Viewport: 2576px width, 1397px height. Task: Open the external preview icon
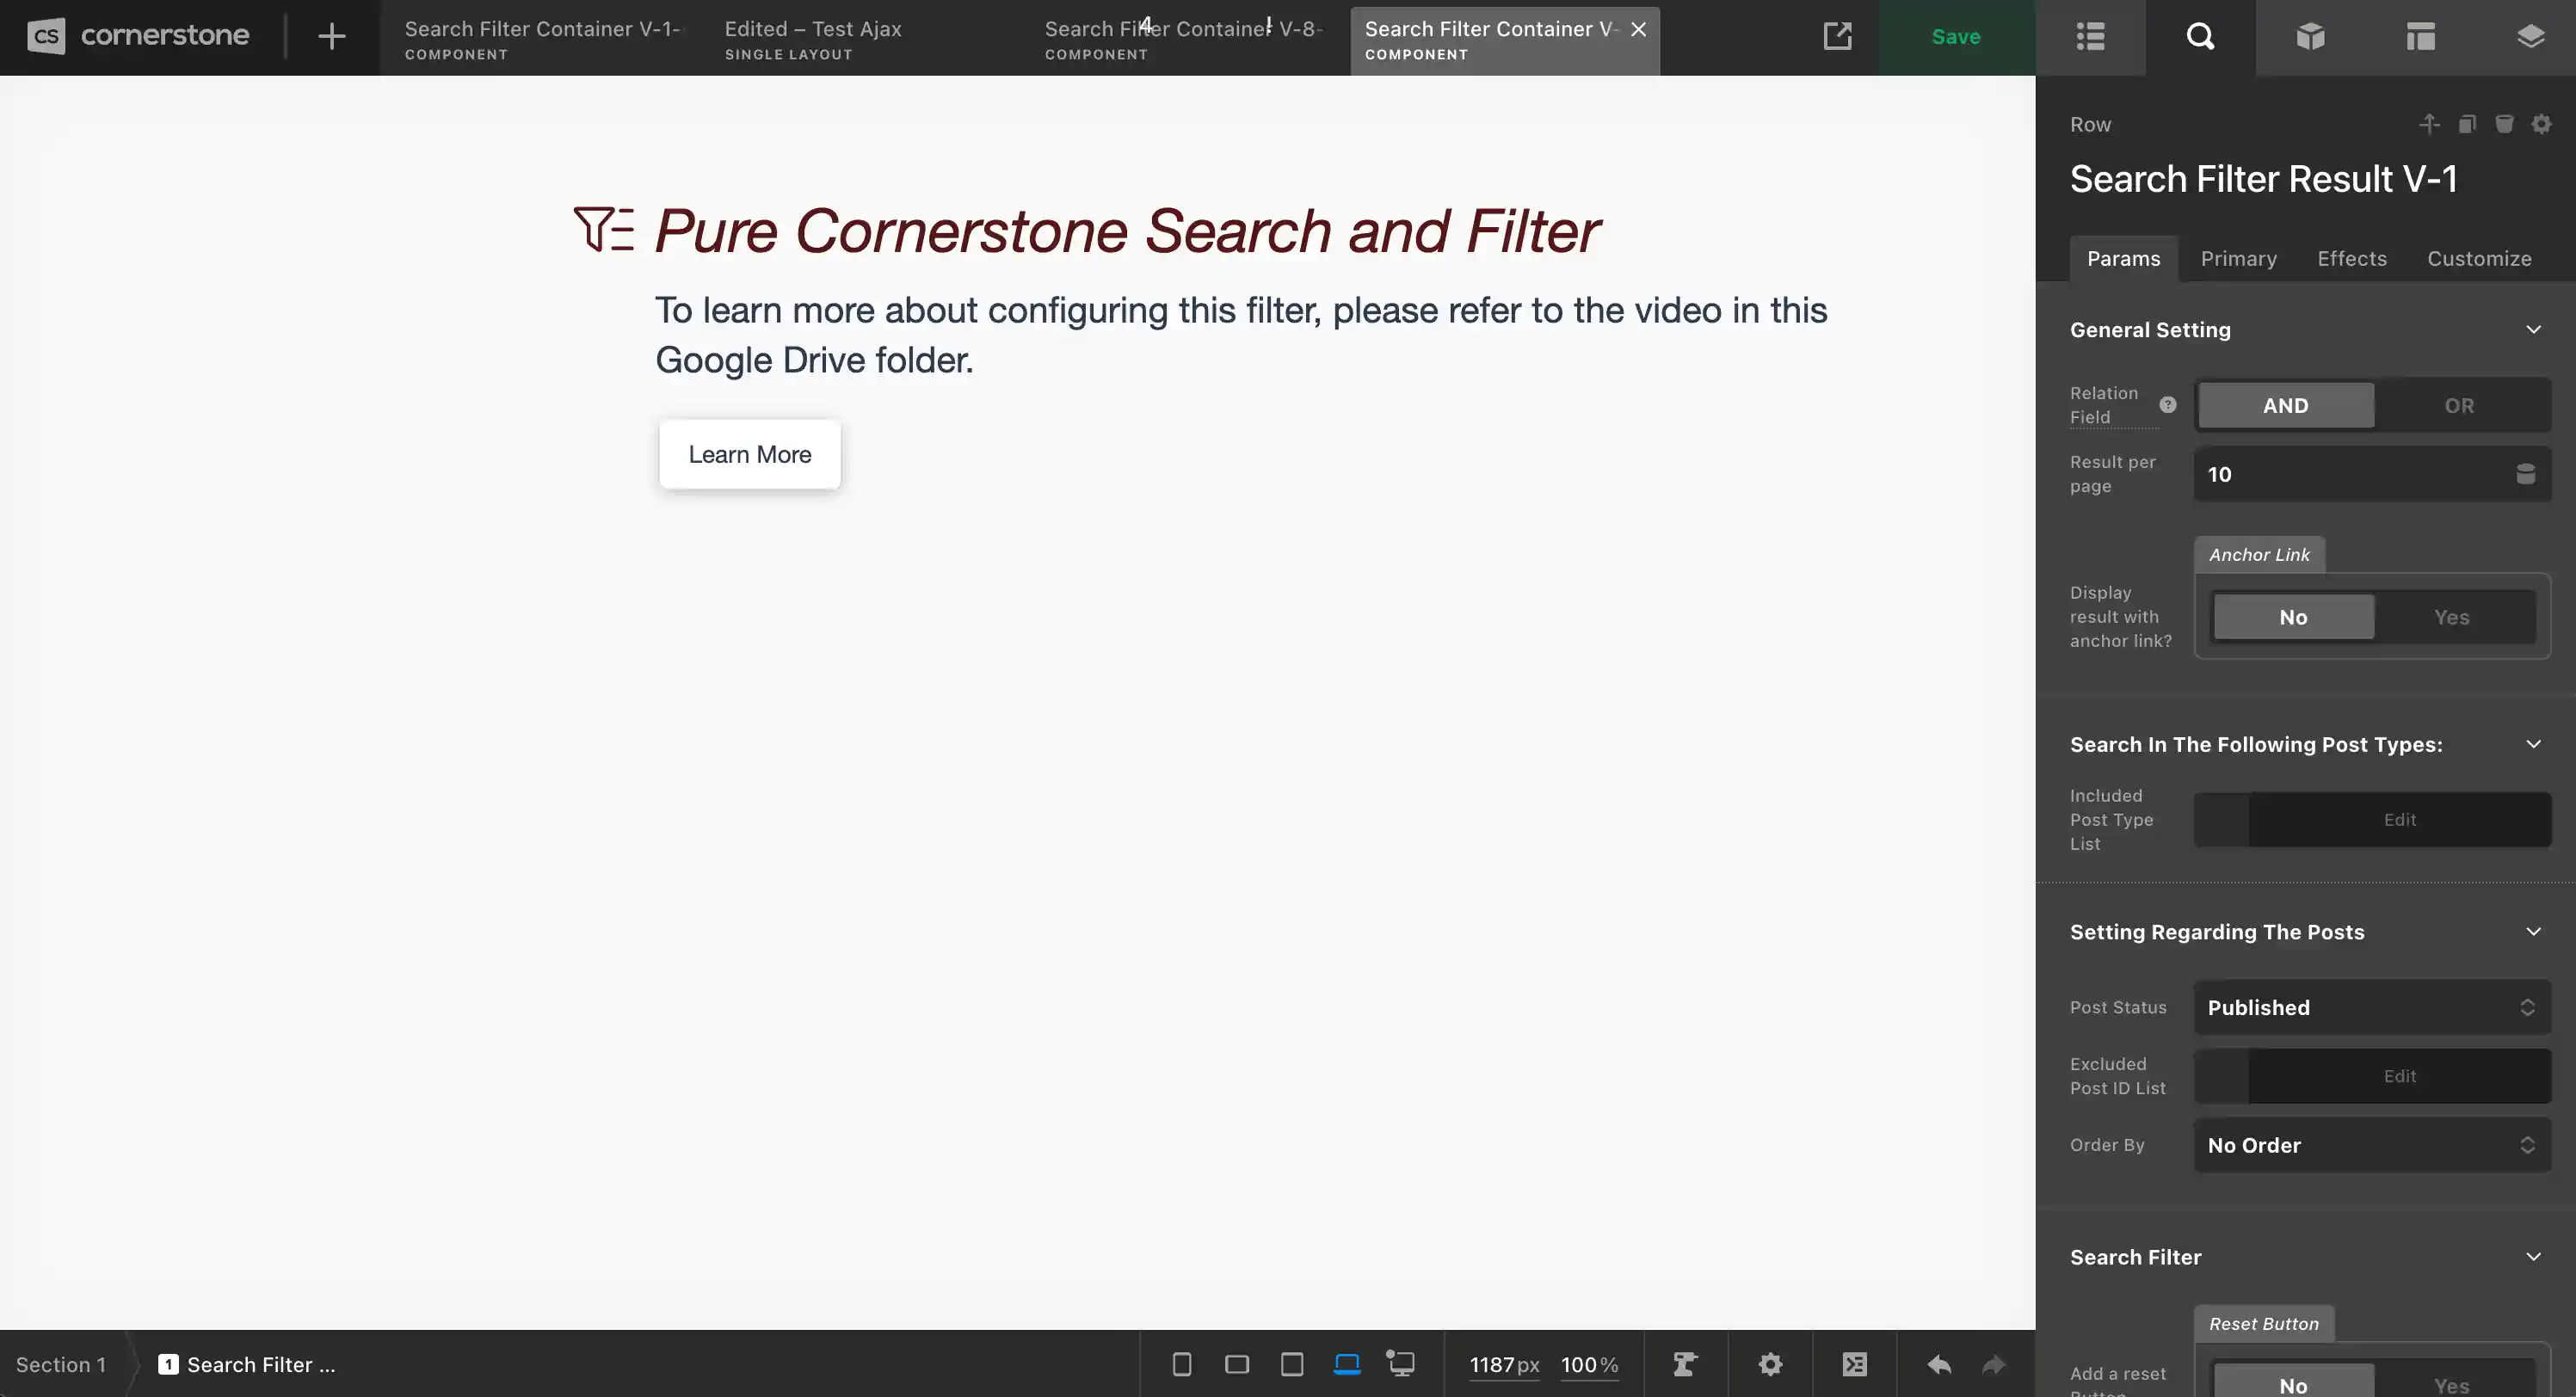tap(1837, 36)
